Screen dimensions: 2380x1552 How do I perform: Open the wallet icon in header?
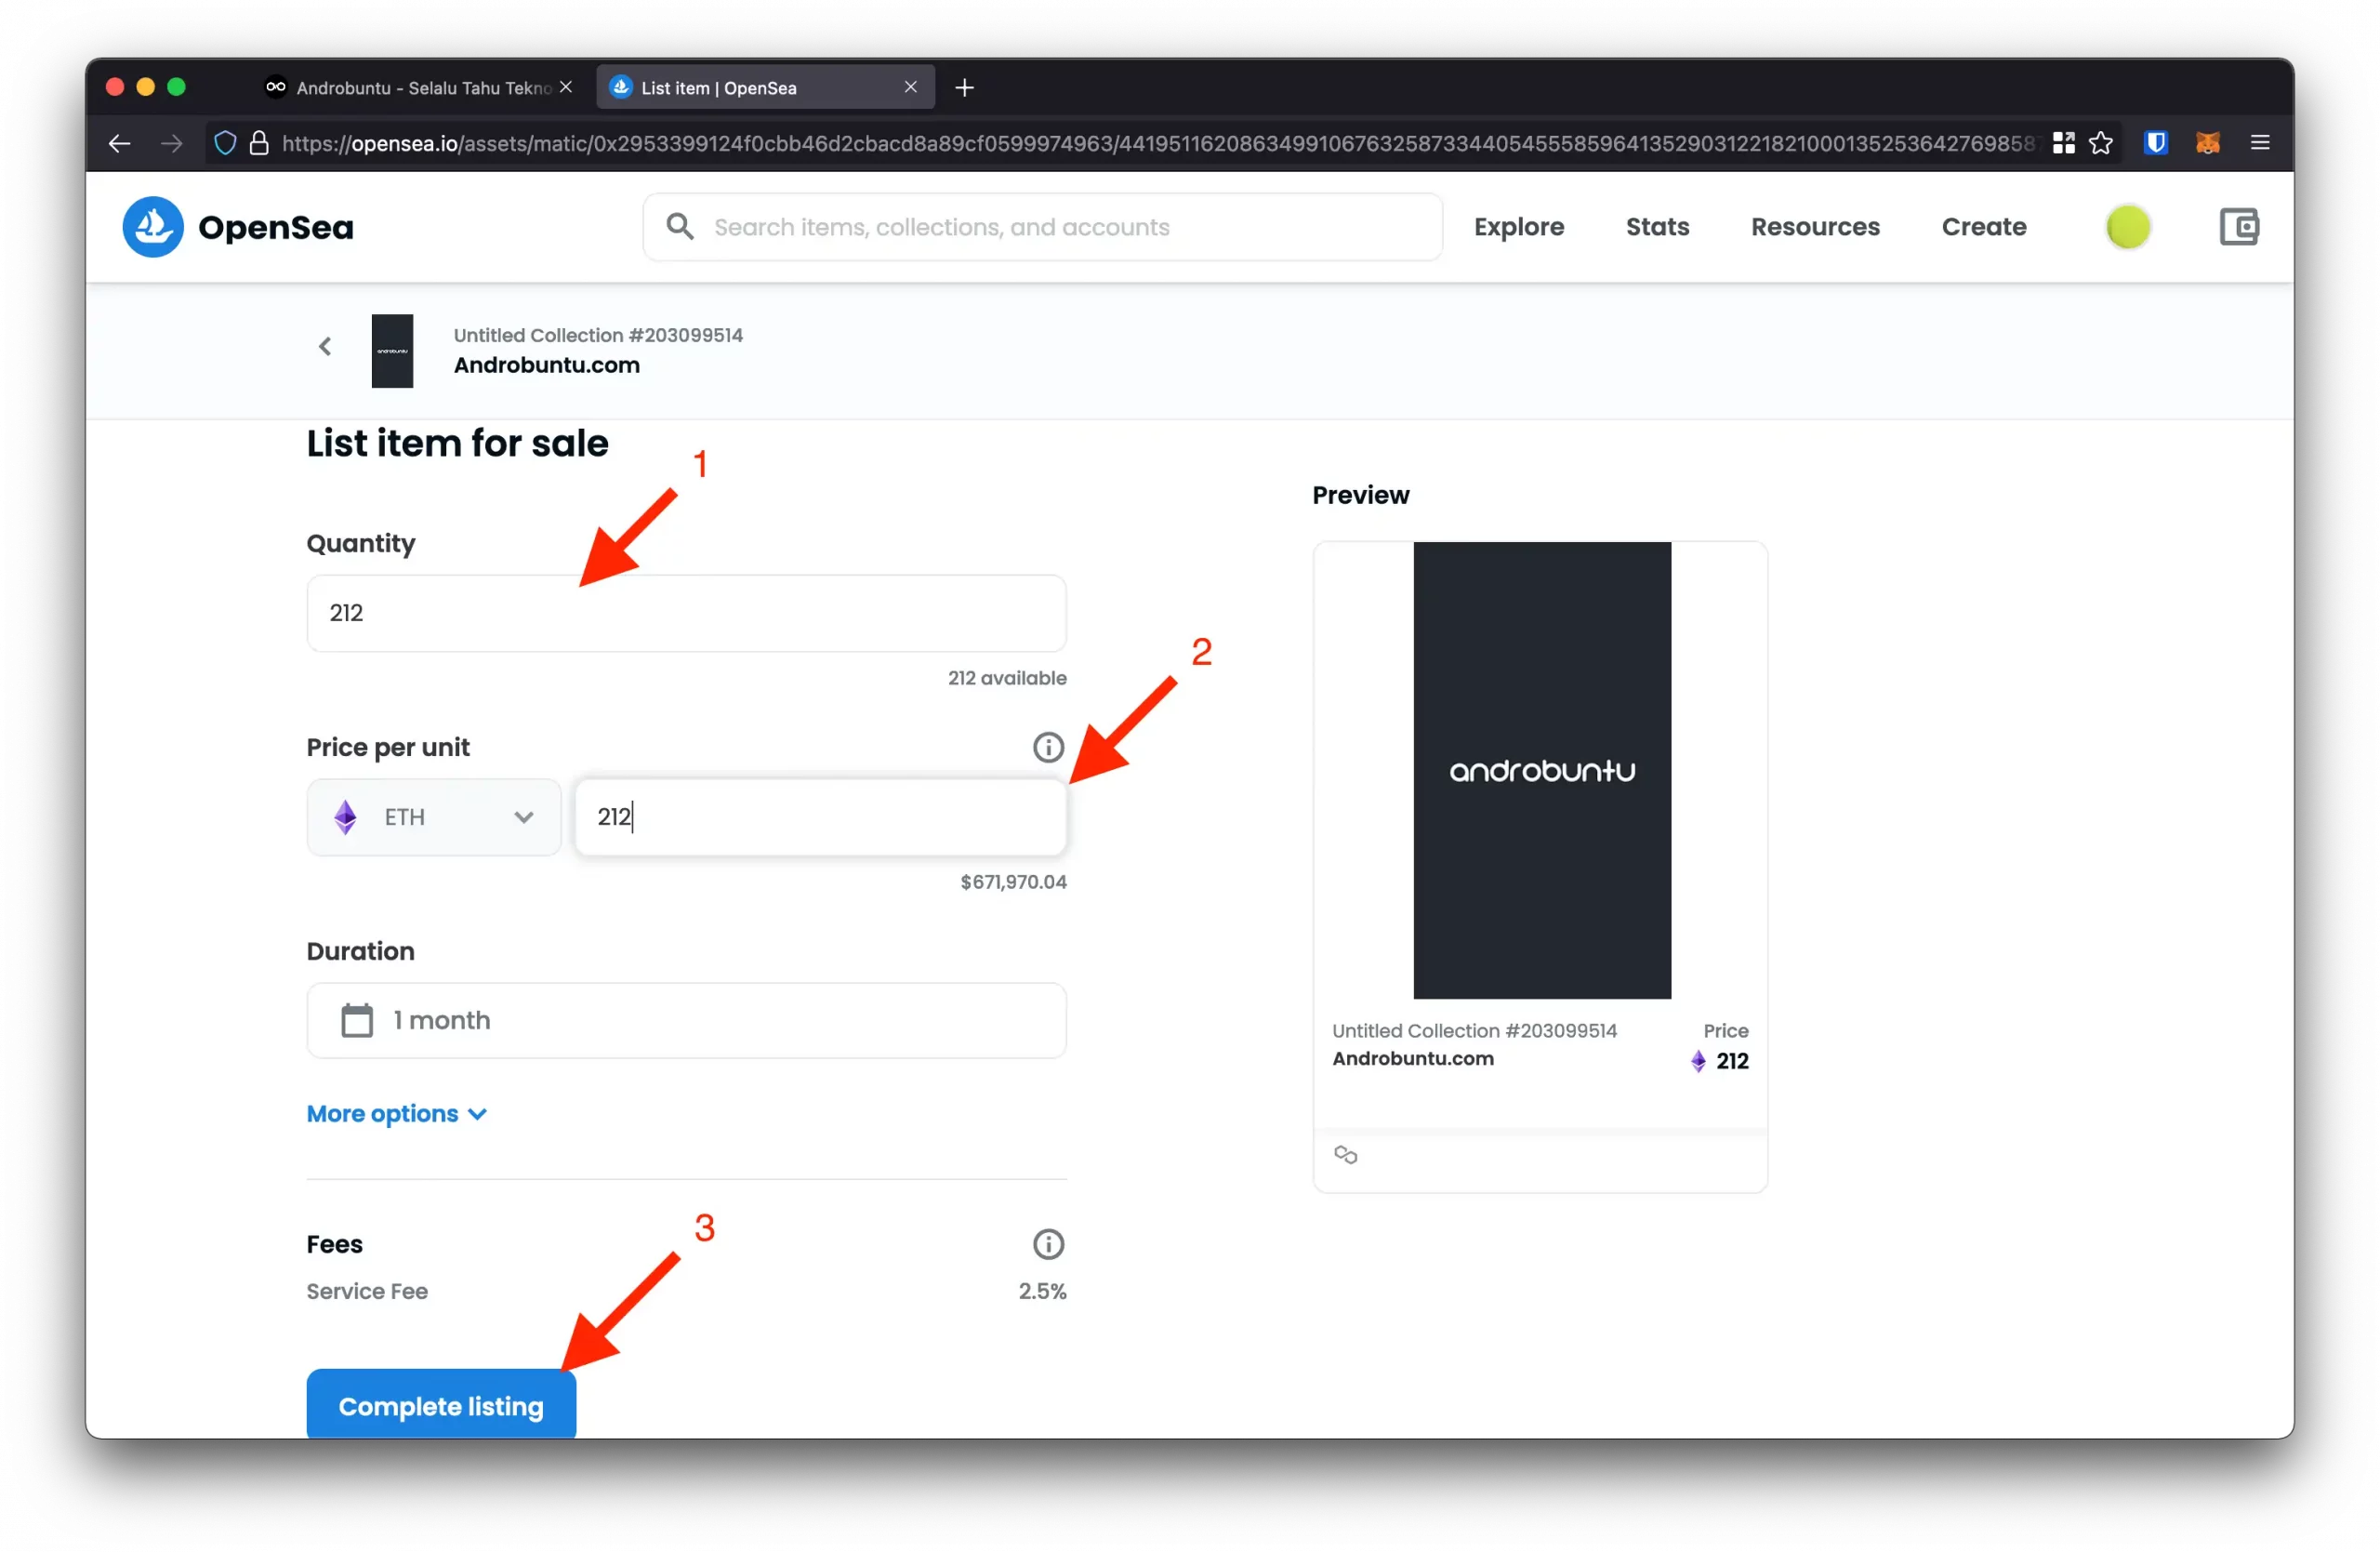pyautogui.click(x=2238, y=227)
